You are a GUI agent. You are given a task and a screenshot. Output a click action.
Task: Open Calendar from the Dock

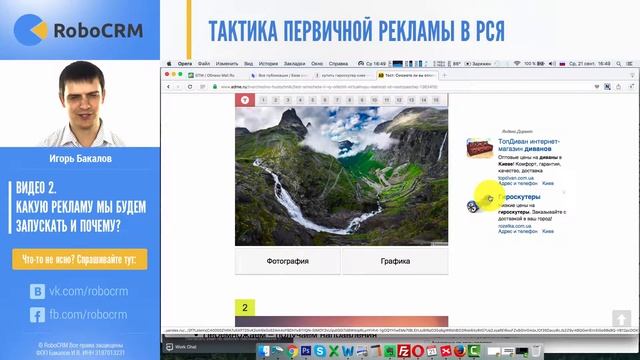coord(432,351)
